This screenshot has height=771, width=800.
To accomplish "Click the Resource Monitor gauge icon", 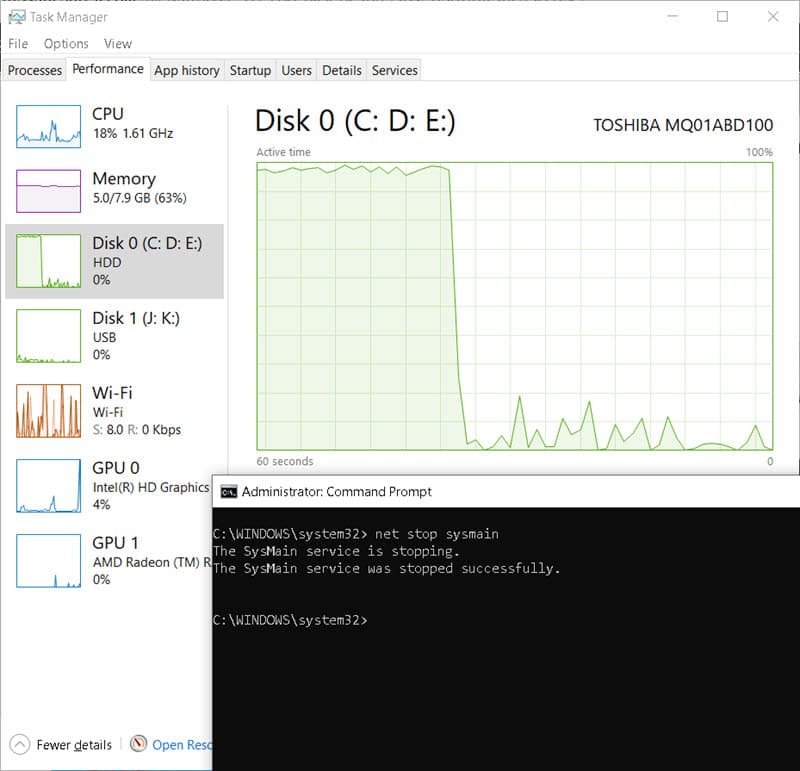I will point(138,744).
